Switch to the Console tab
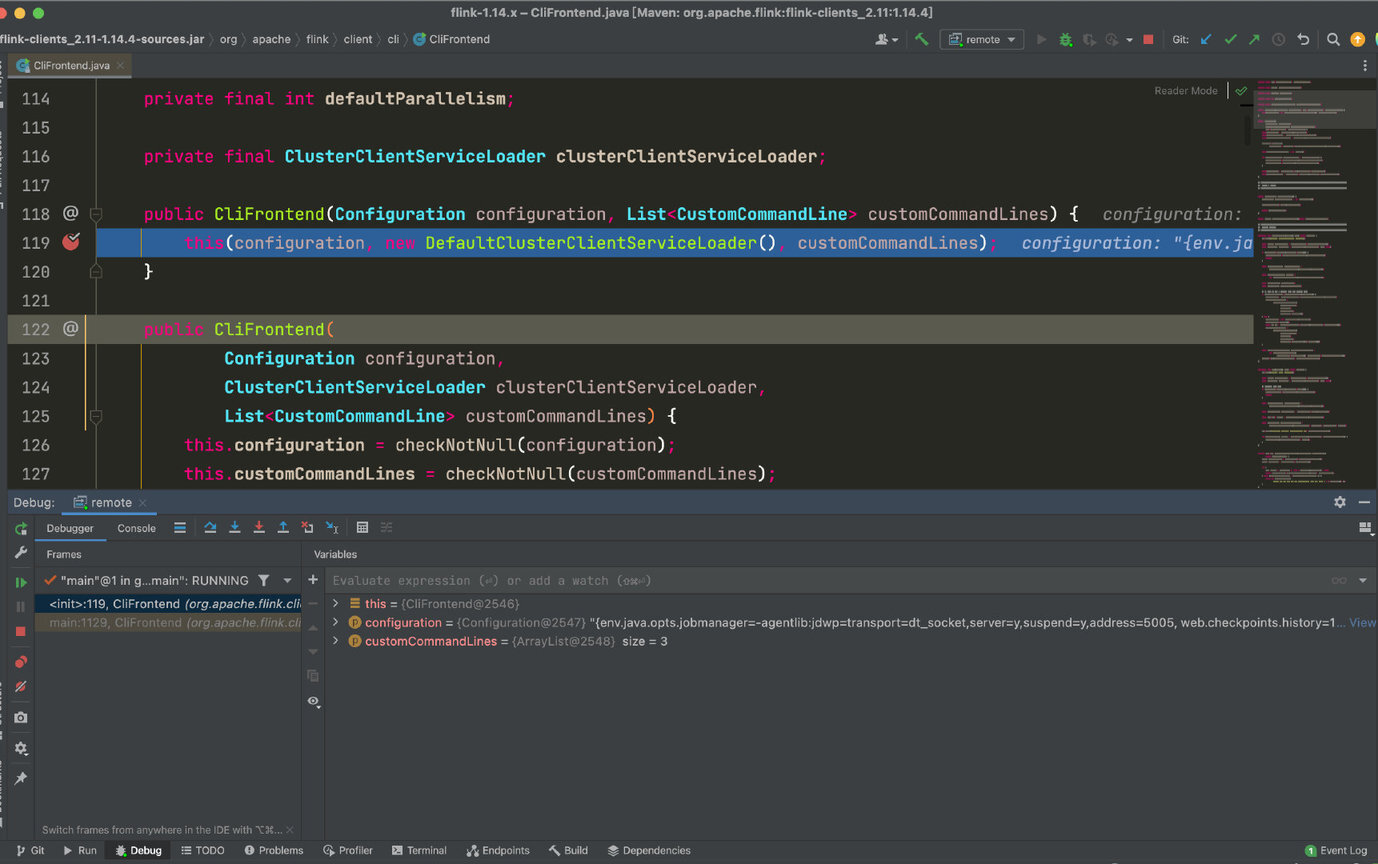 (136, 528)
